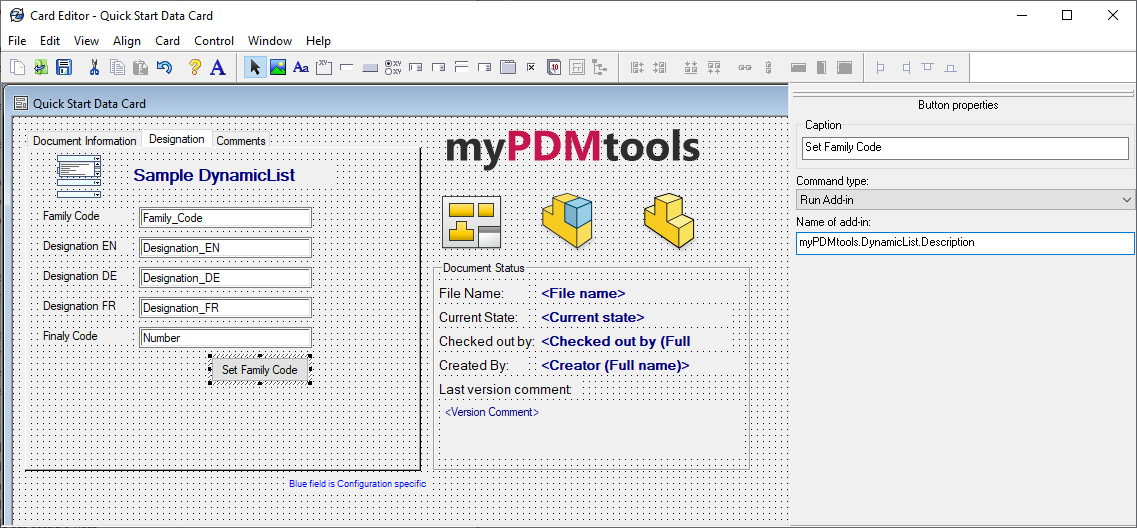Expand the Command type dropdown
1137x528 pixels.
click(964, 200)
